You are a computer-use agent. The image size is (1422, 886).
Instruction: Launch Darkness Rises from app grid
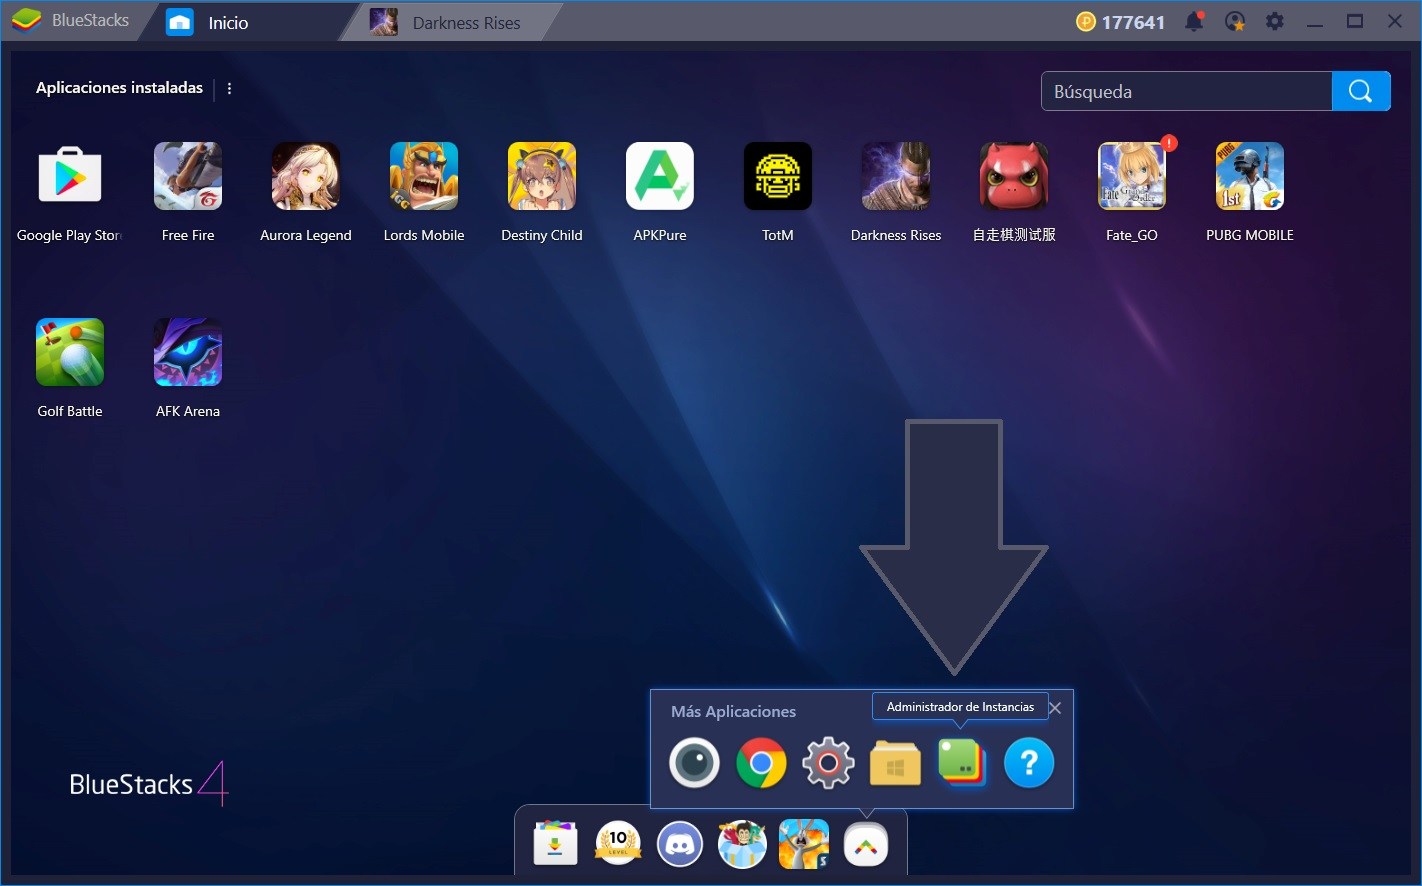896,176
